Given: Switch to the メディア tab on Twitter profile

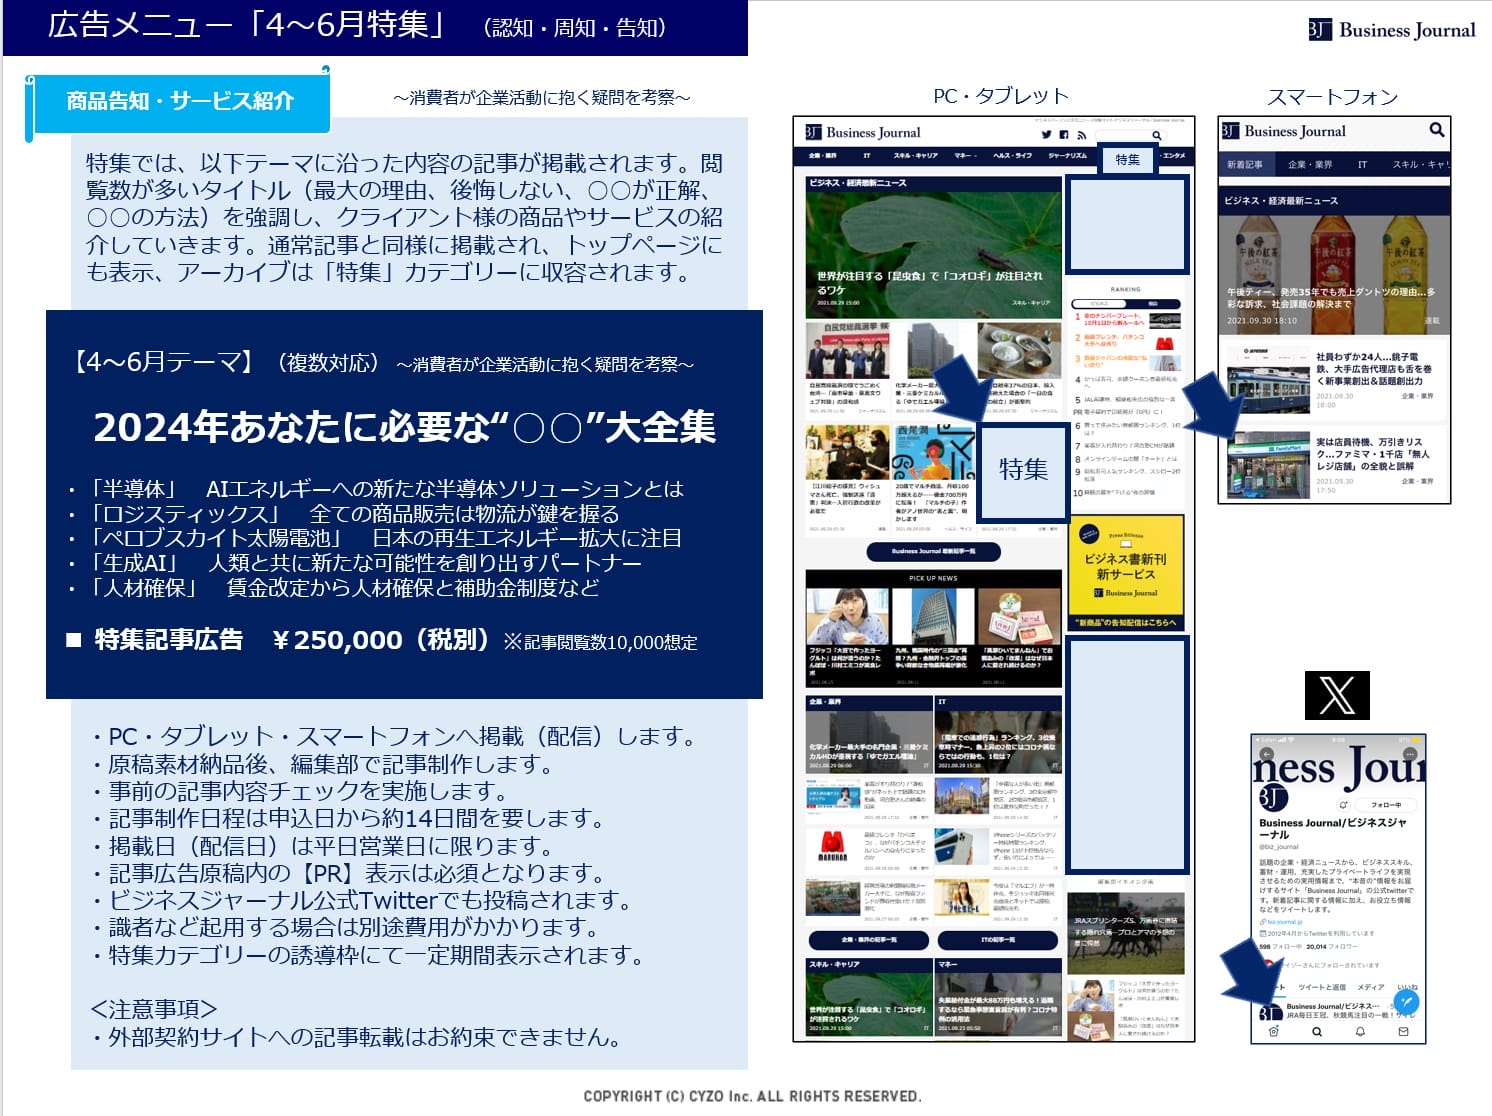Looking at the screenshot, I should coord(1371,987).
